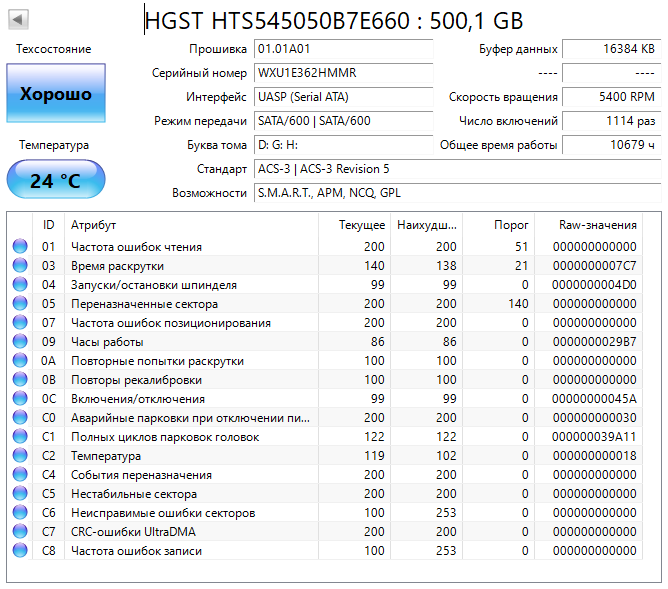Click status icon for attribute C4 row
The height and width of the screenshot is (589, 668).
(20, 474)
